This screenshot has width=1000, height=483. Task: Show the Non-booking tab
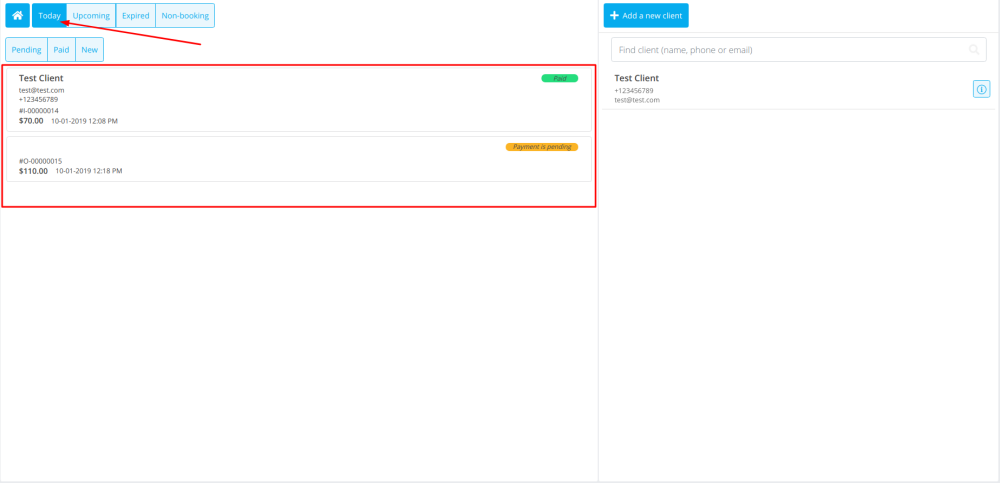click(x=185, y=16)
